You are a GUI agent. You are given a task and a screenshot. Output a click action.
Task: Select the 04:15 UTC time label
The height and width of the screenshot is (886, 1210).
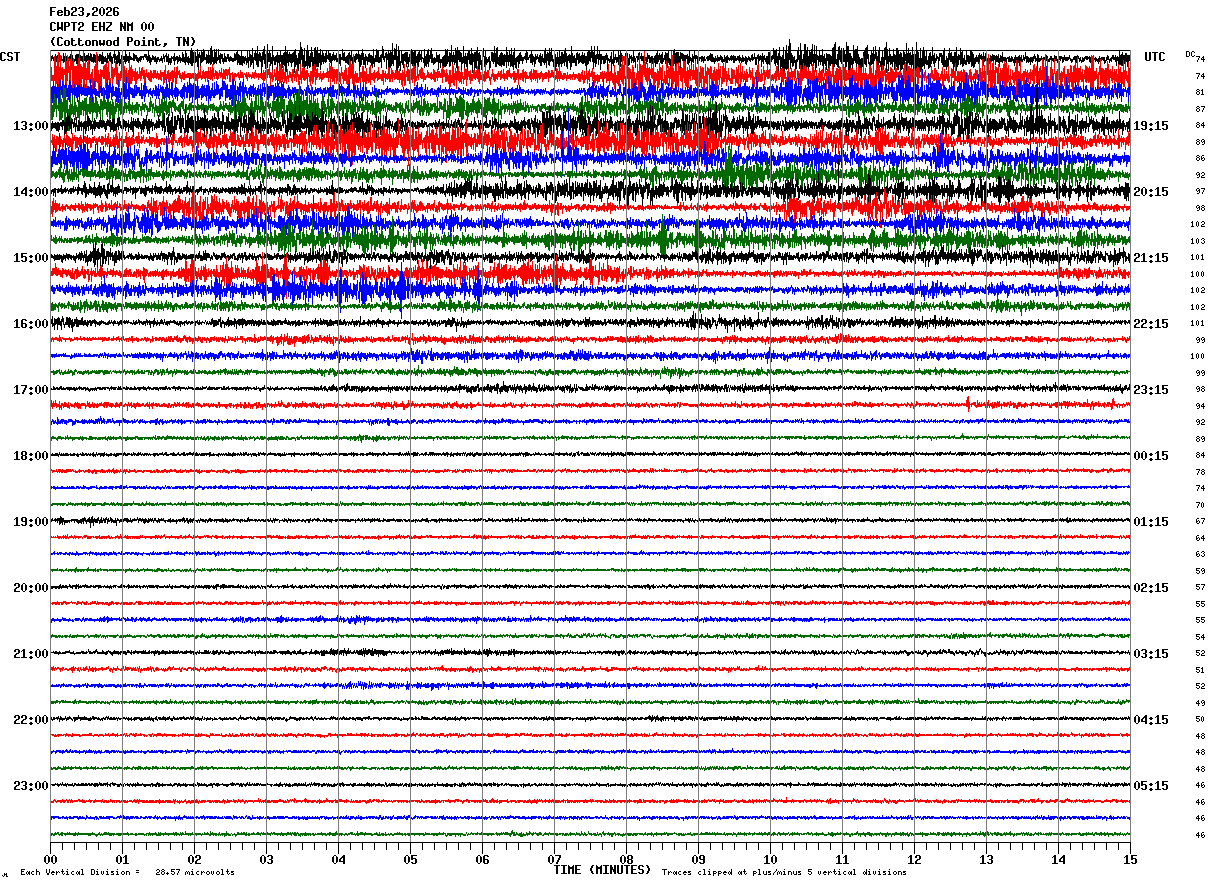coord(1151,720)
